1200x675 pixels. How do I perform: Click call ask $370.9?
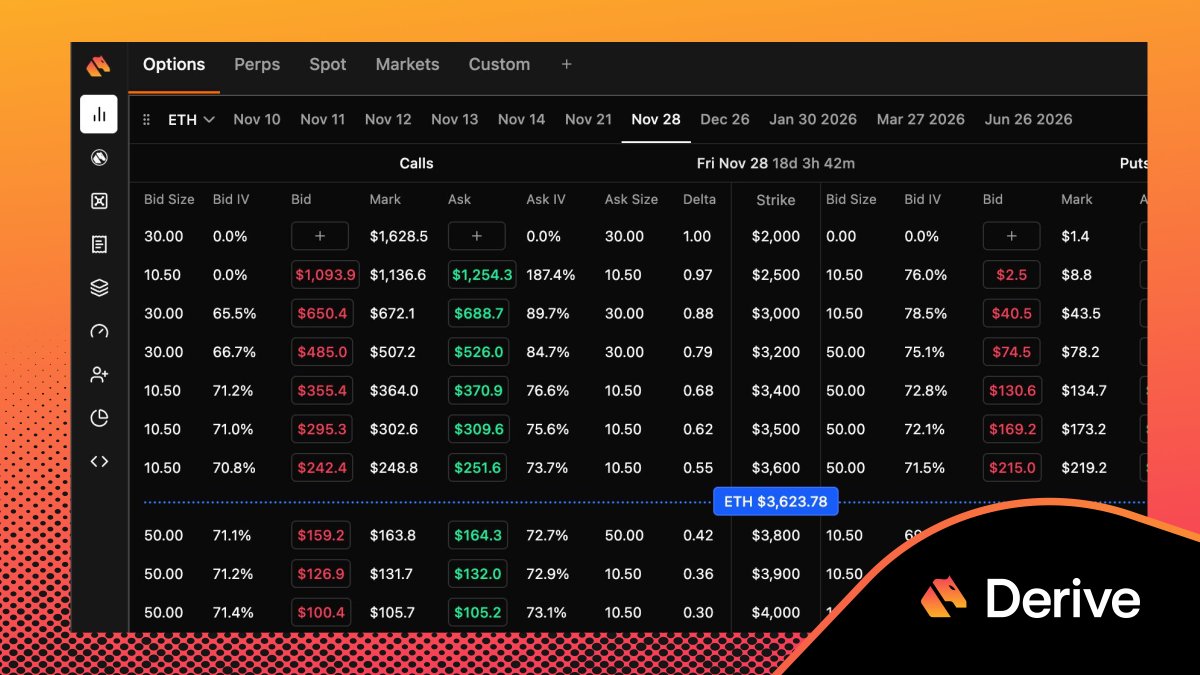point(478,390)
